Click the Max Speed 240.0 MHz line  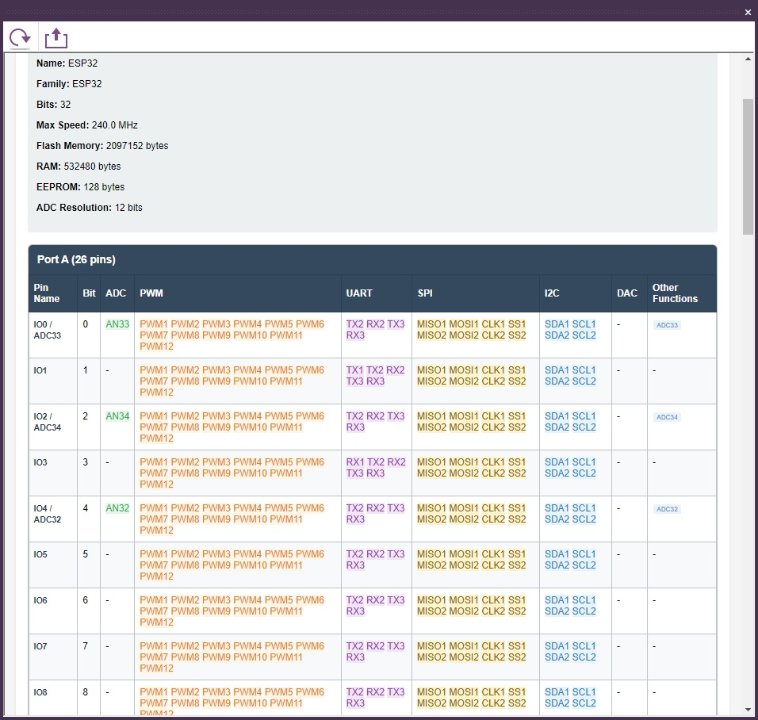(x=87, y=125)
